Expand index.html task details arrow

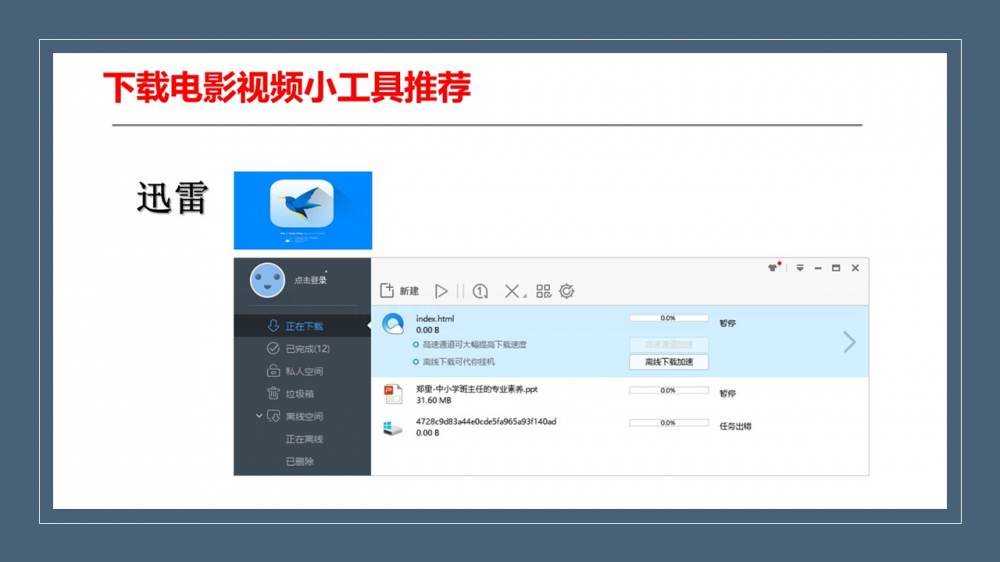click(849, 342)
